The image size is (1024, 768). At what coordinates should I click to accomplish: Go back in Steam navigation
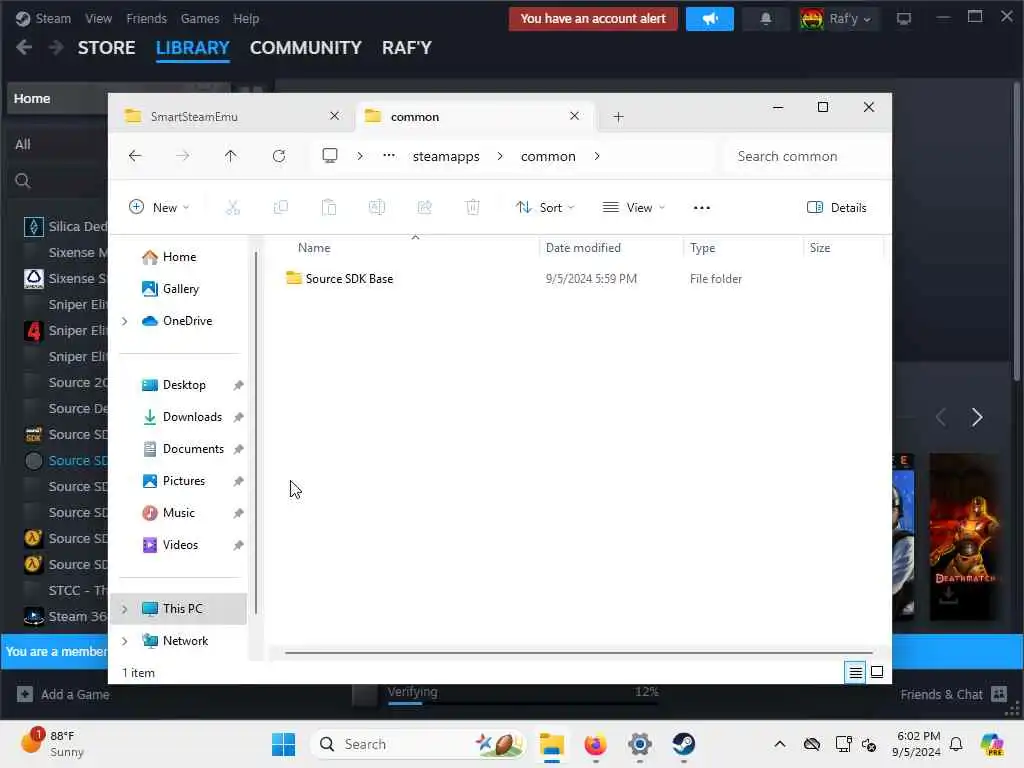pos(24,48)
